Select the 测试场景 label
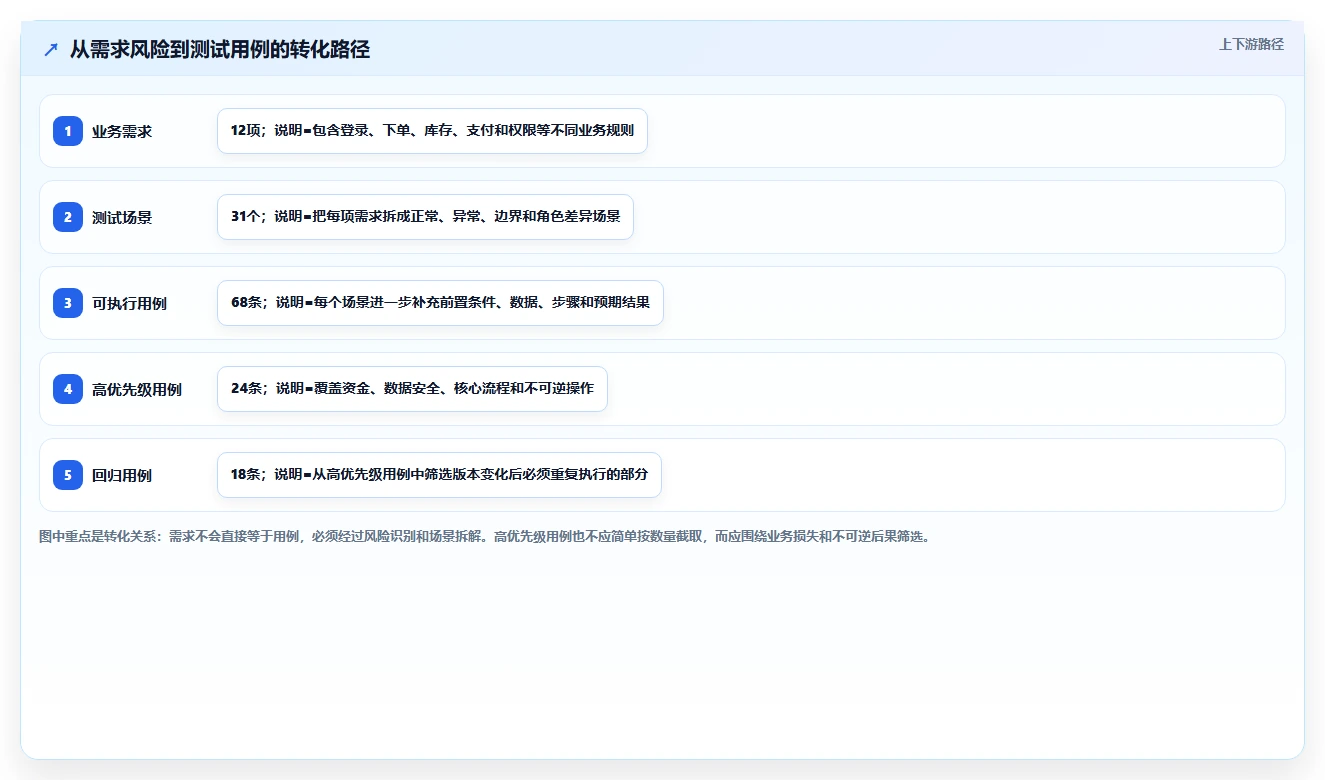This screenshot has width=1325, height=780. [122, 217]
